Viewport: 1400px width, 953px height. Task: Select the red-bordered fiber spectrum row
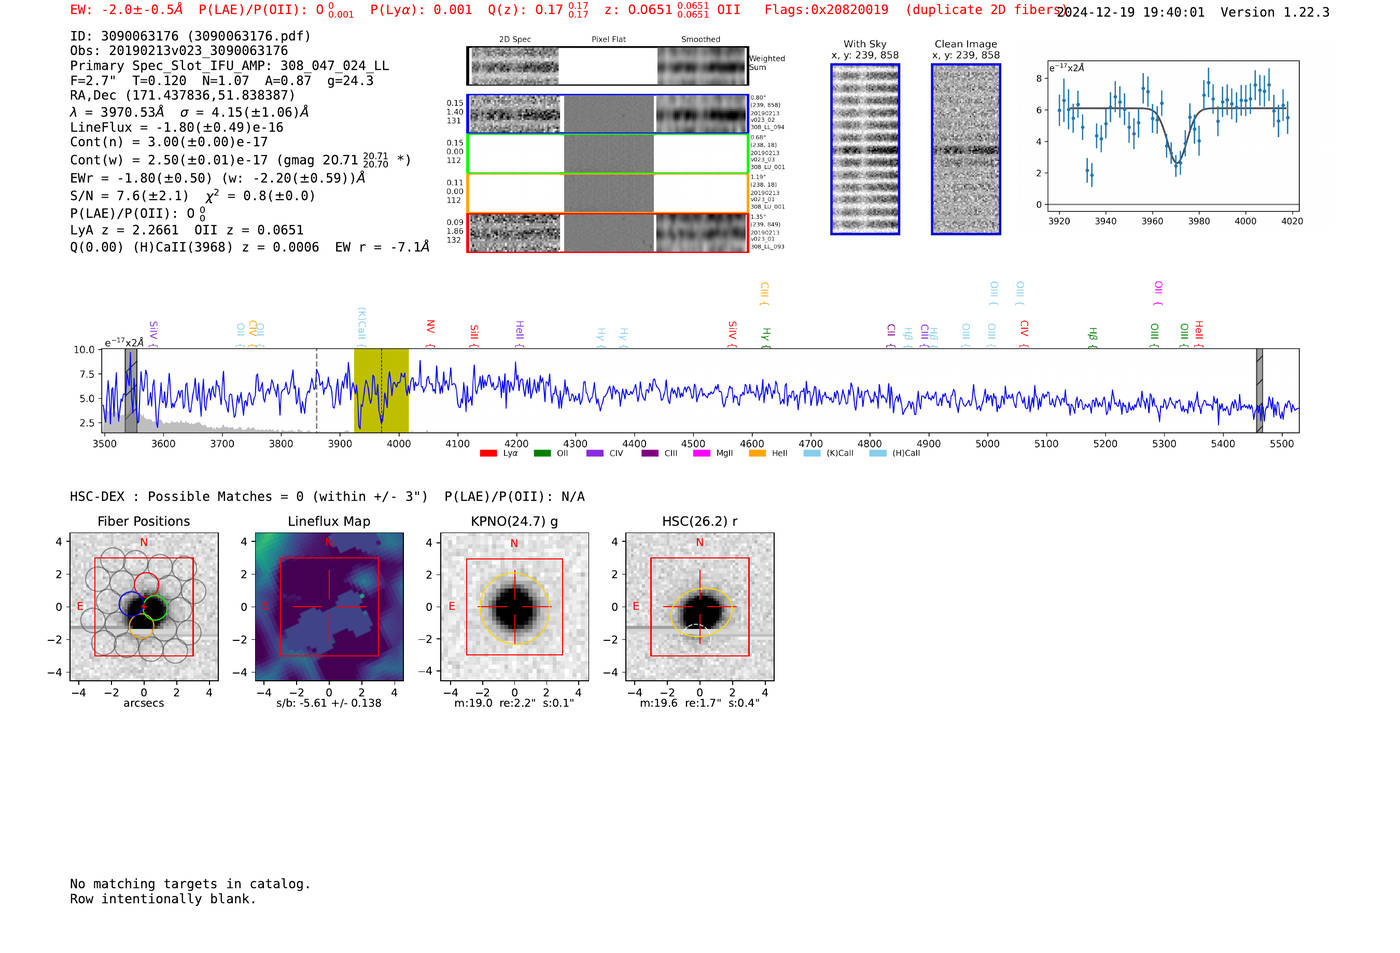click(607, 232)
